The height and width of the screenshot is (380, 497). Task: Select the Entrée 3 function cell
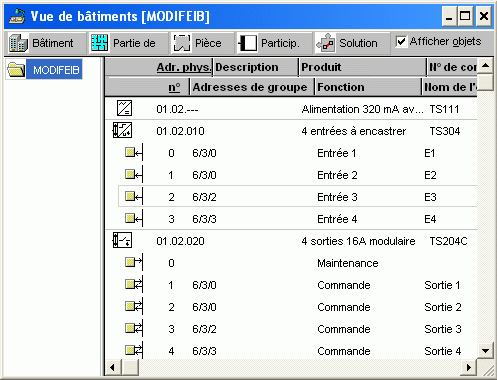click(x=337, y=197)
